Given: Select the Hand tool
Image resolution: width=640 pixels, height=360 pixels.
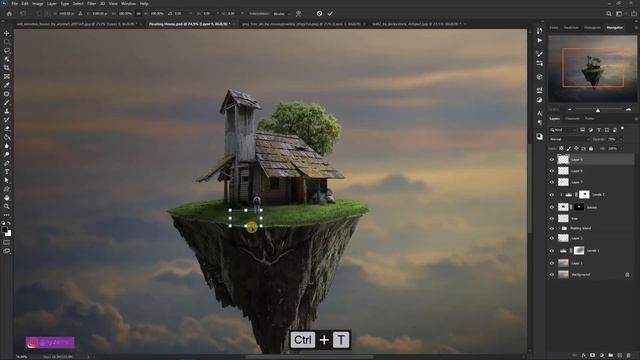Looking at the screenshot, I should coord(7,198).
